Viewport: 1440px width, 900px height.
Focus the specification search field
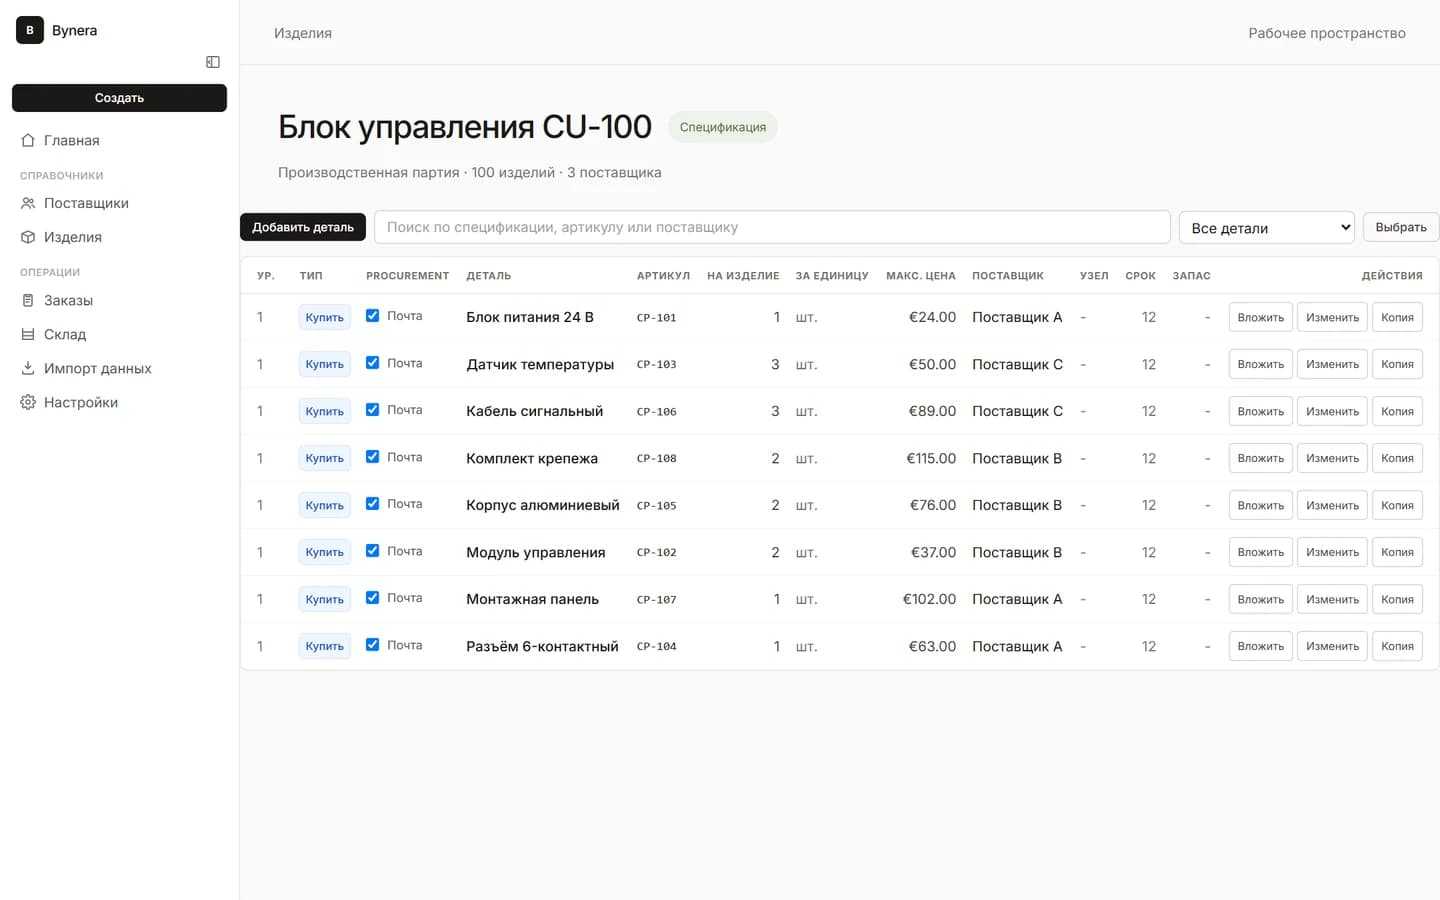coord(772,227)
